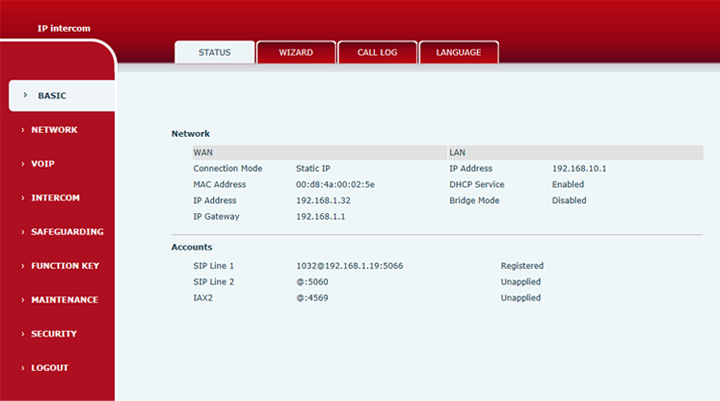Image resolution: width=720 pixels, height=401 pixels.
Task: Select the LANGUAGE tab
Action: [458, 52]
